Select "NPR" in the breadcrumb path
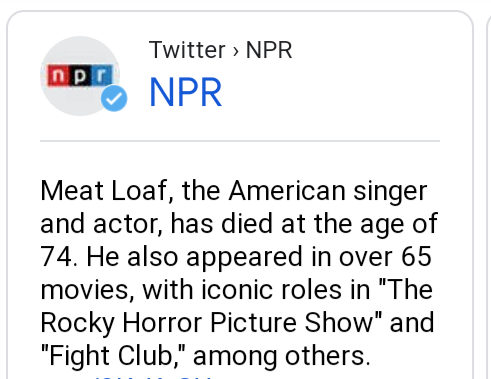The height and width of the screenshot is (379, 491). coord(269,50)
